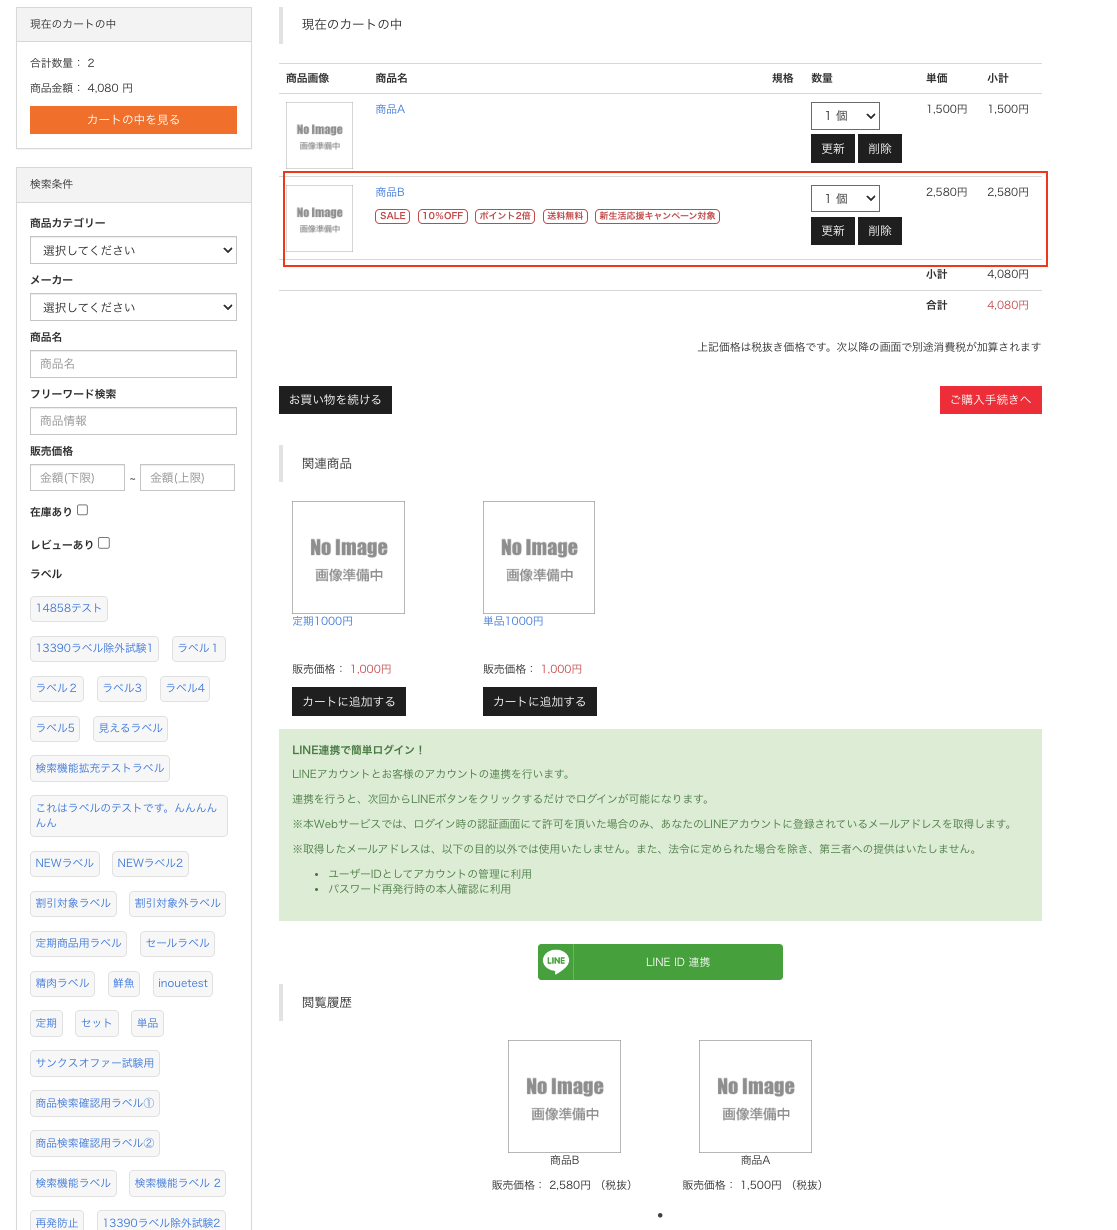Click the フリーワード検索 input field

point(133,421)
